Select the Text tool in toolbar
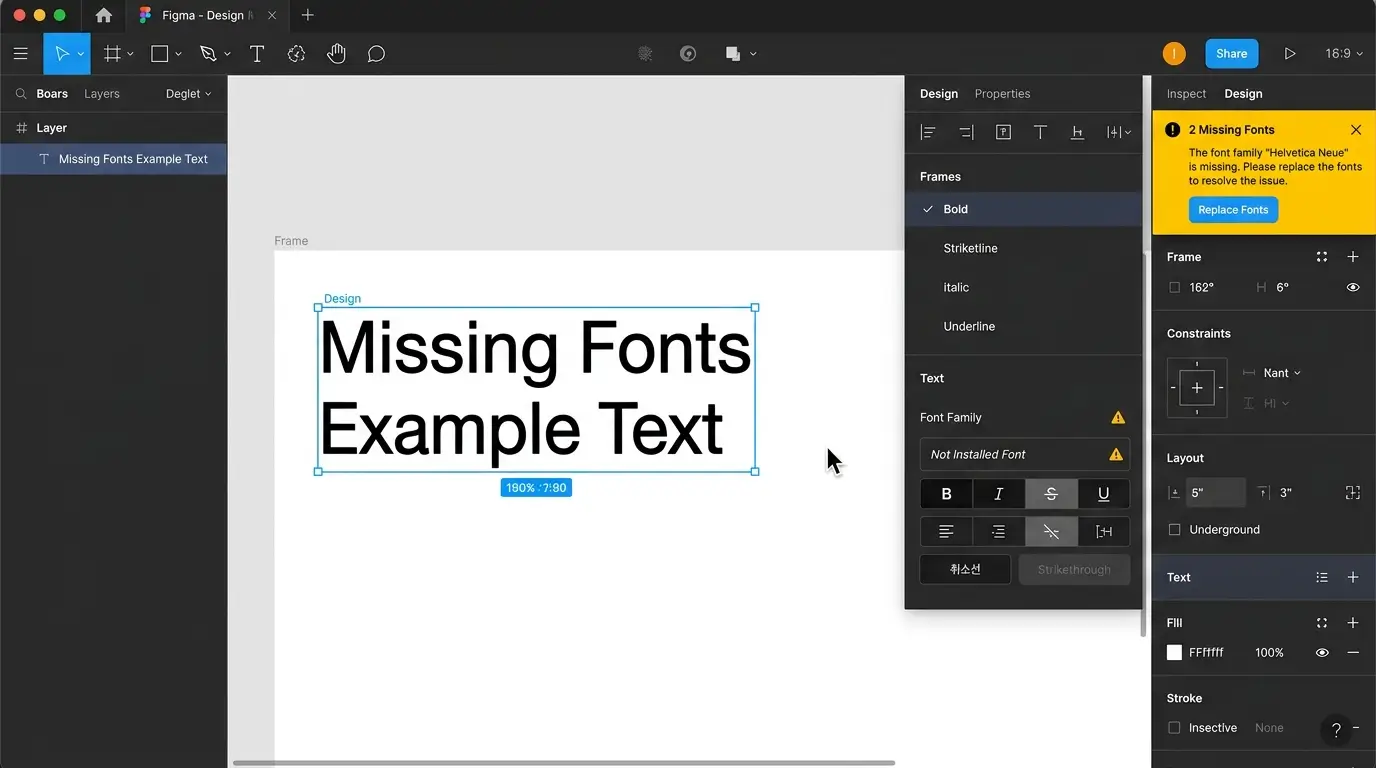1376x768 pixels. (x=256, y=54)
